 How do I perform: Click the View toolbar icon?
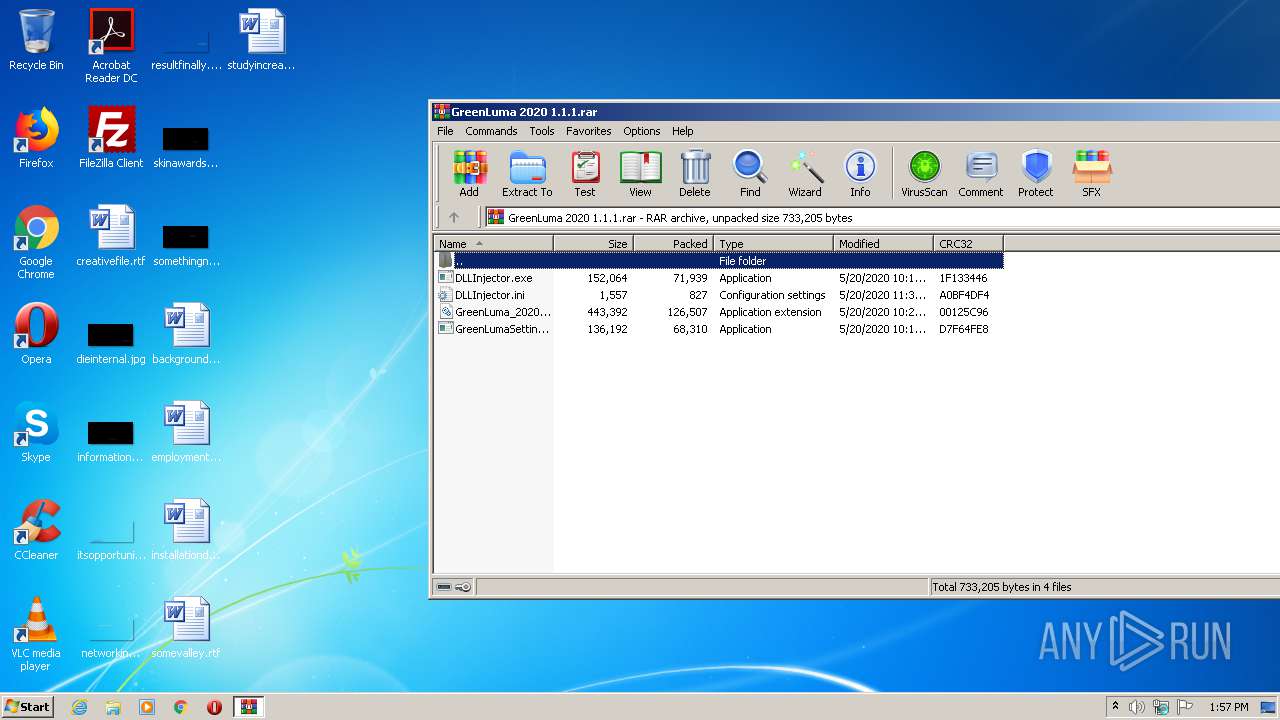click(x=640, y=173)
